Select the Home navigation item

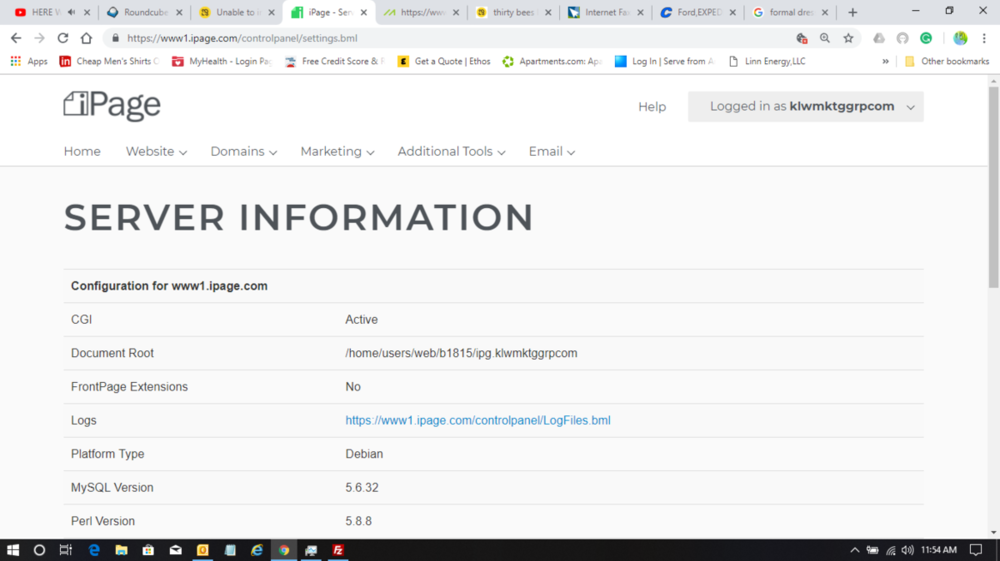(x=82, y=152)
